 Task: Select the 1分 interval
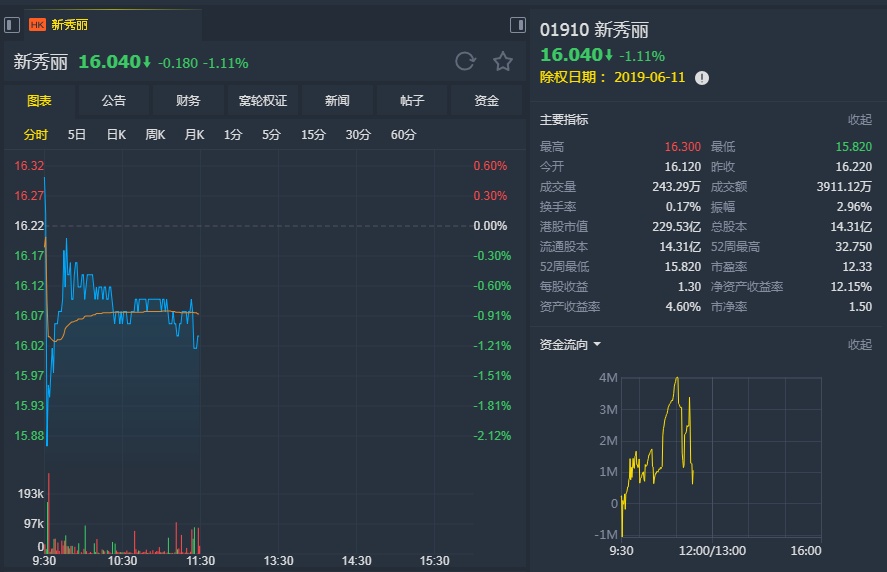[x=233, y=135]
